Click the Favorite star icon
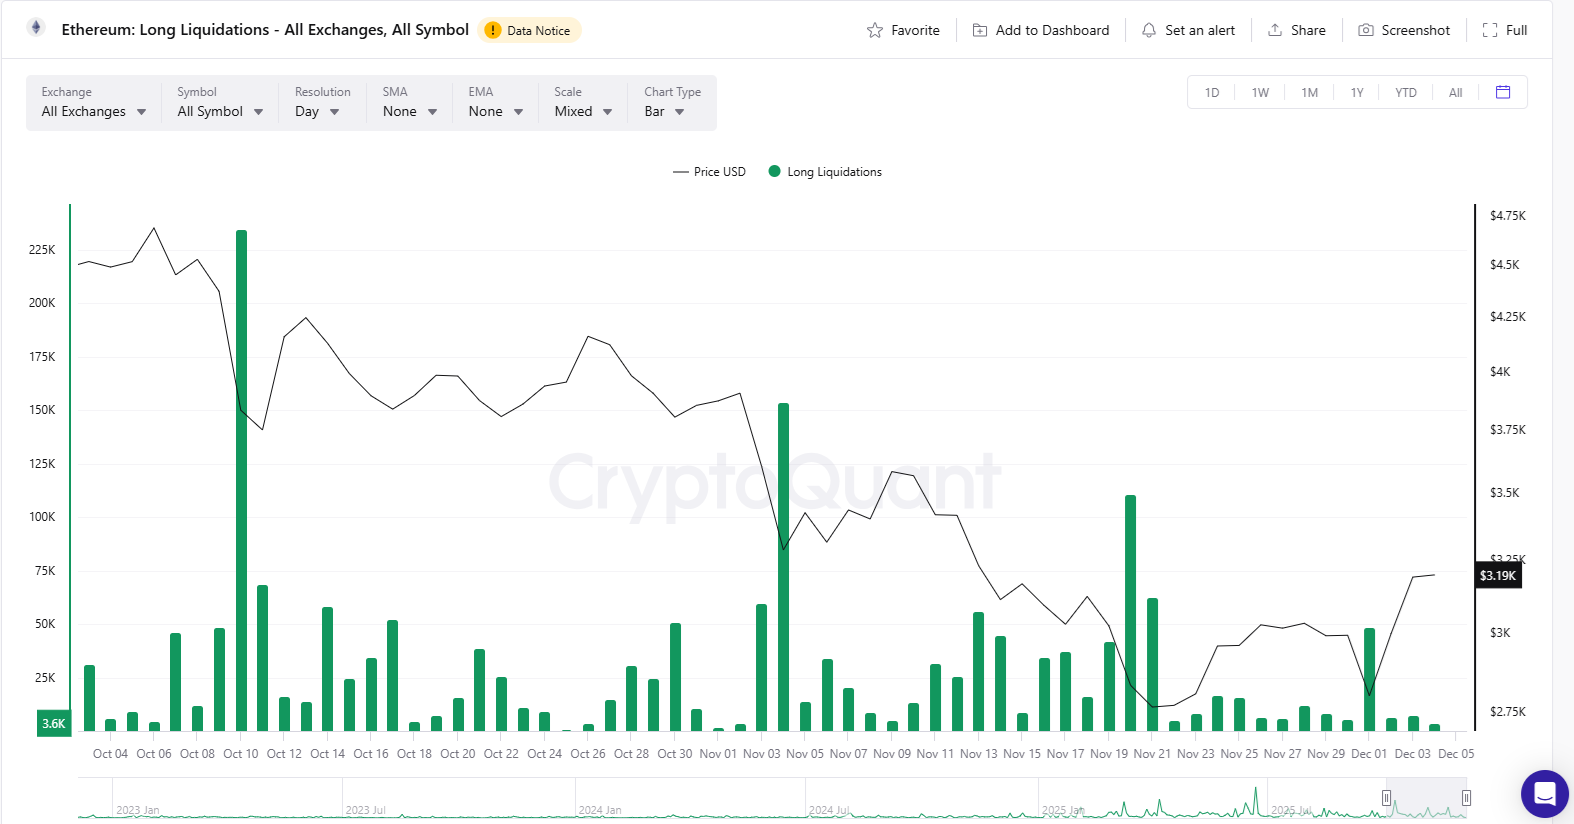 875,30
